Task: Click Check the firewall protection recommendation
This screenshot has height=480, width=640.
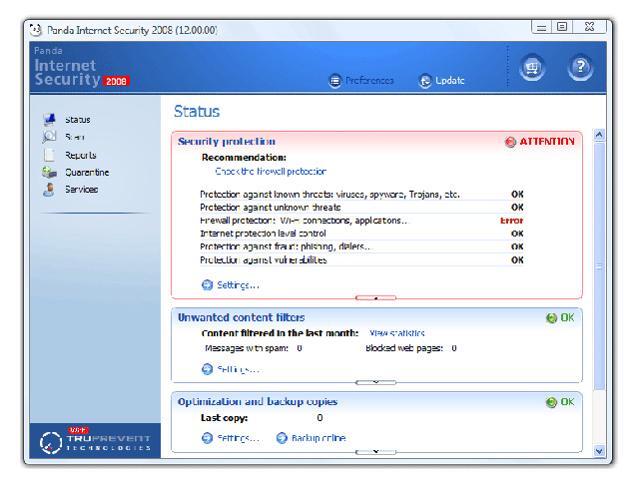Action: [x=271, y=171]
